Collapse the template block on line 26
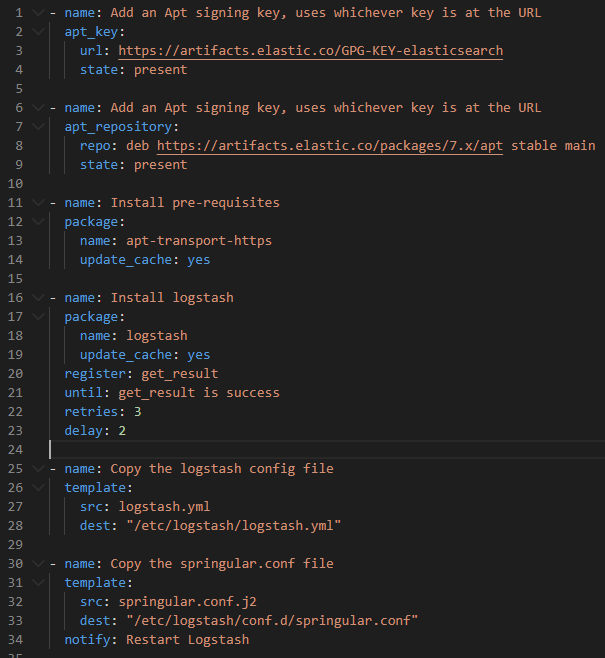 38,488
